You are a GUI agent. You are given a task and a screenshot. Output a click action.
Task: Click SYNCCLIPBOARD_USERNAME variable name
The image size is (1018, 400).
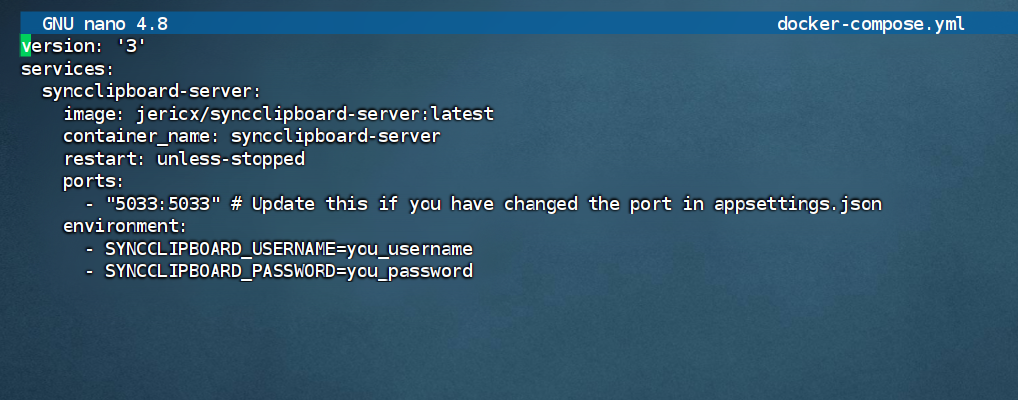(220, 249)
